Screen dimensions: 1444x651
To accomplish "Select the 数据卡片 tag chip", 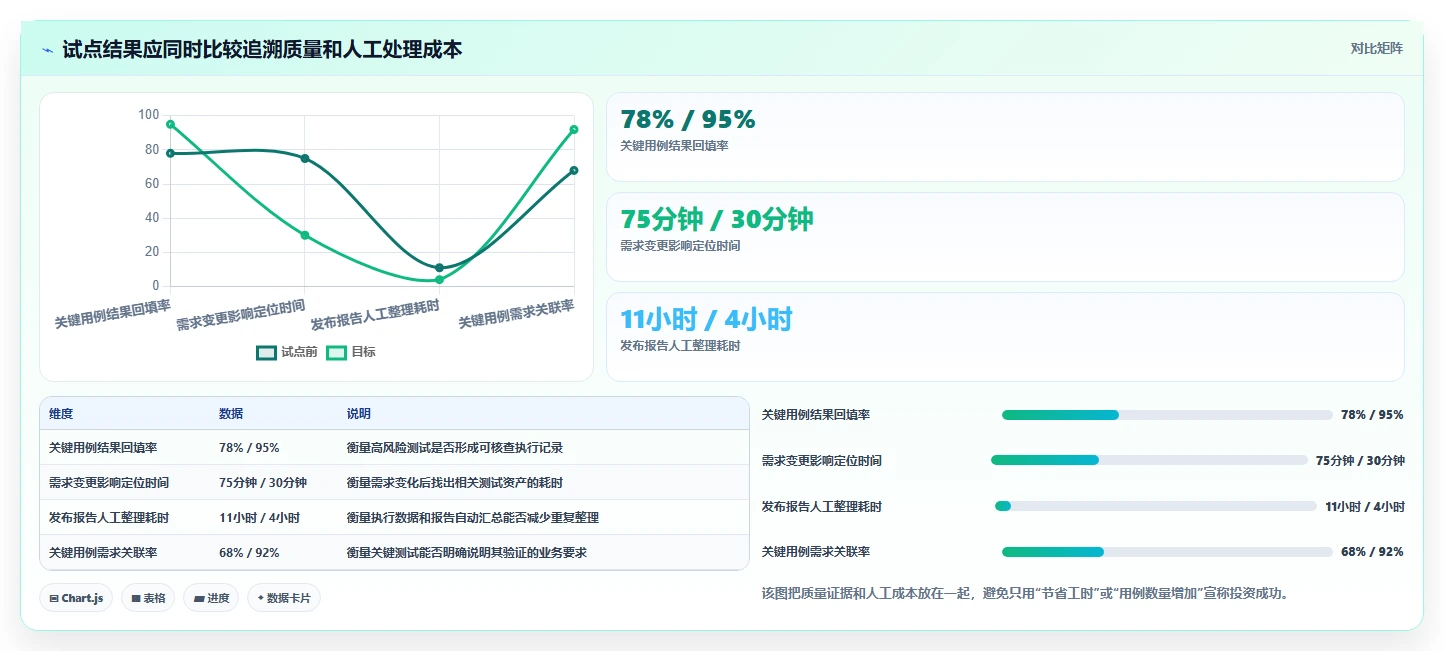I will coord(284,598).
